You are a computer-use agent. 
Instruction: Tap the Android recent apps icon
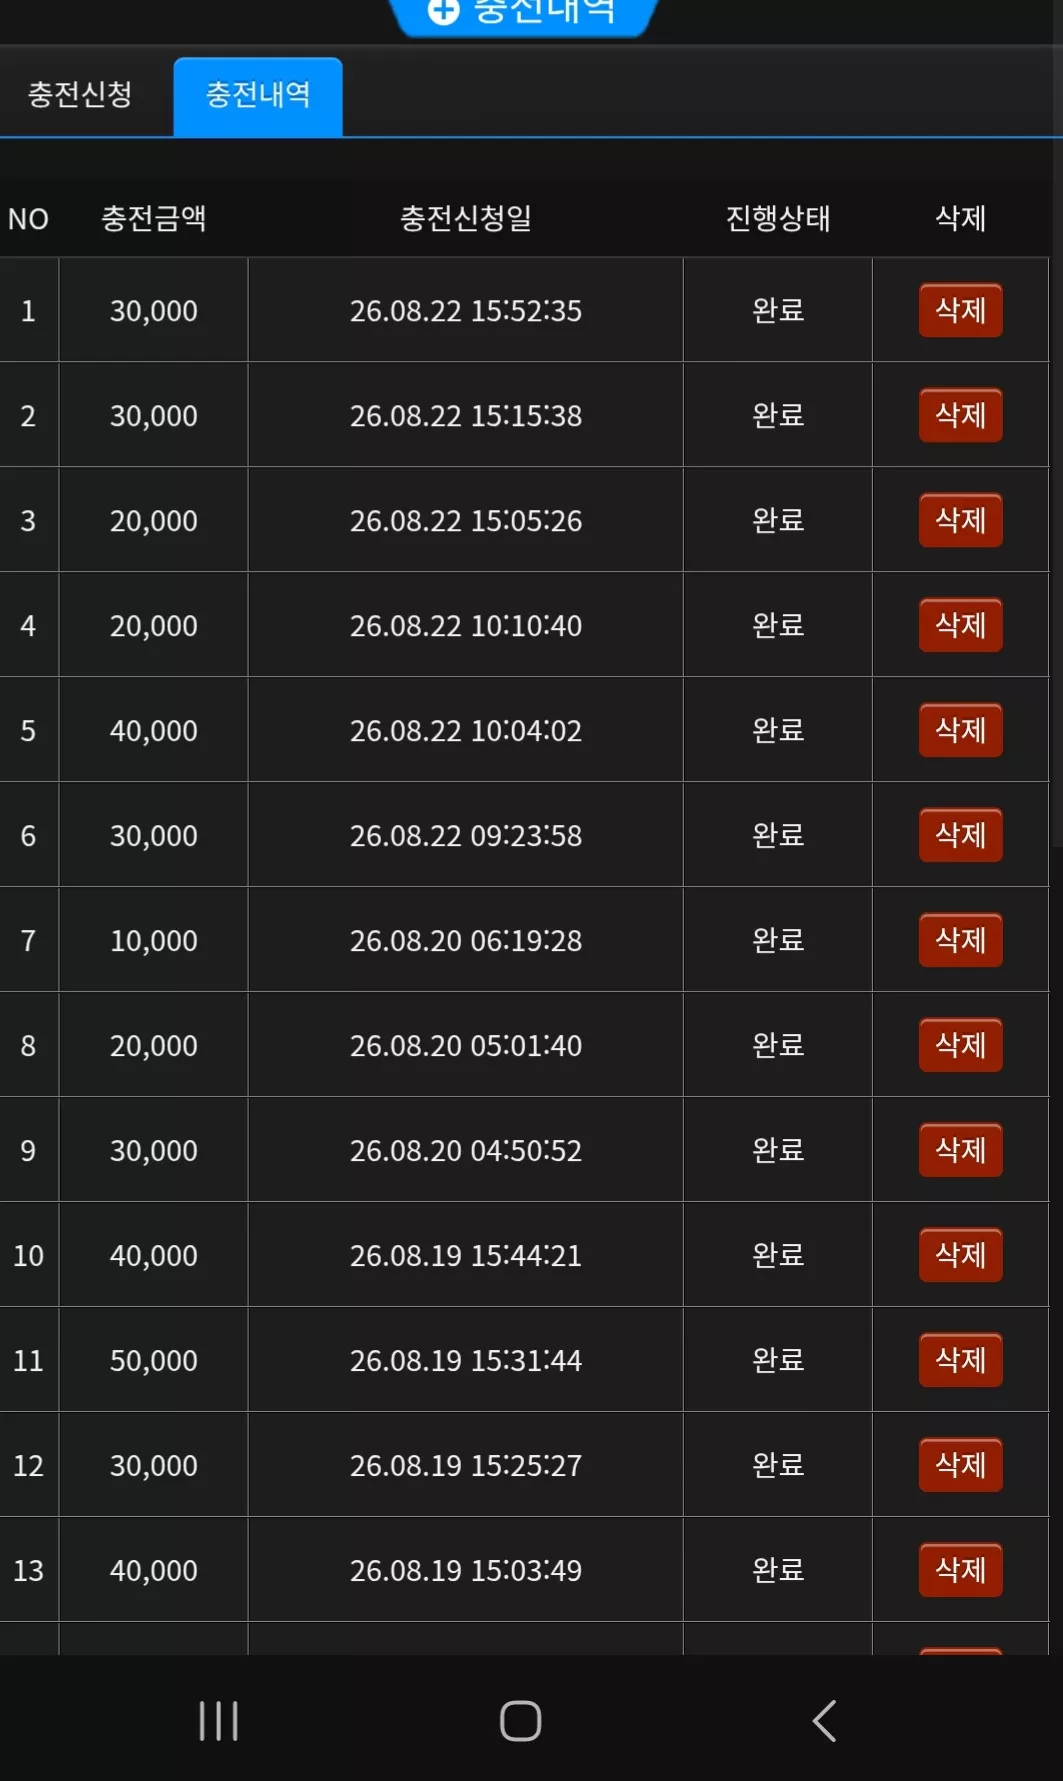point(218,1721)
